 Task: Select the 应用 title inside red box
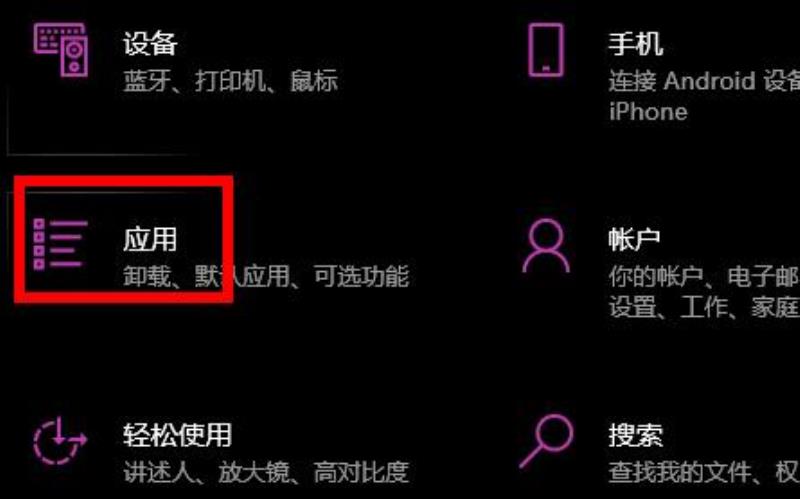(x=150, y=239)
